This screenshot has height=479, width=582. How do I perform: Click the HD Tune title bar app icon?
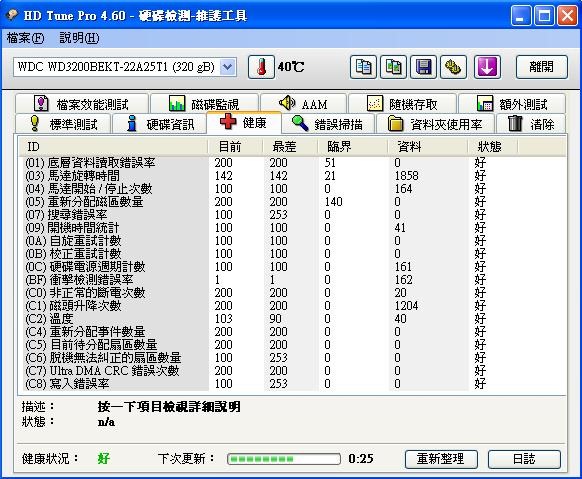point(12,15)
